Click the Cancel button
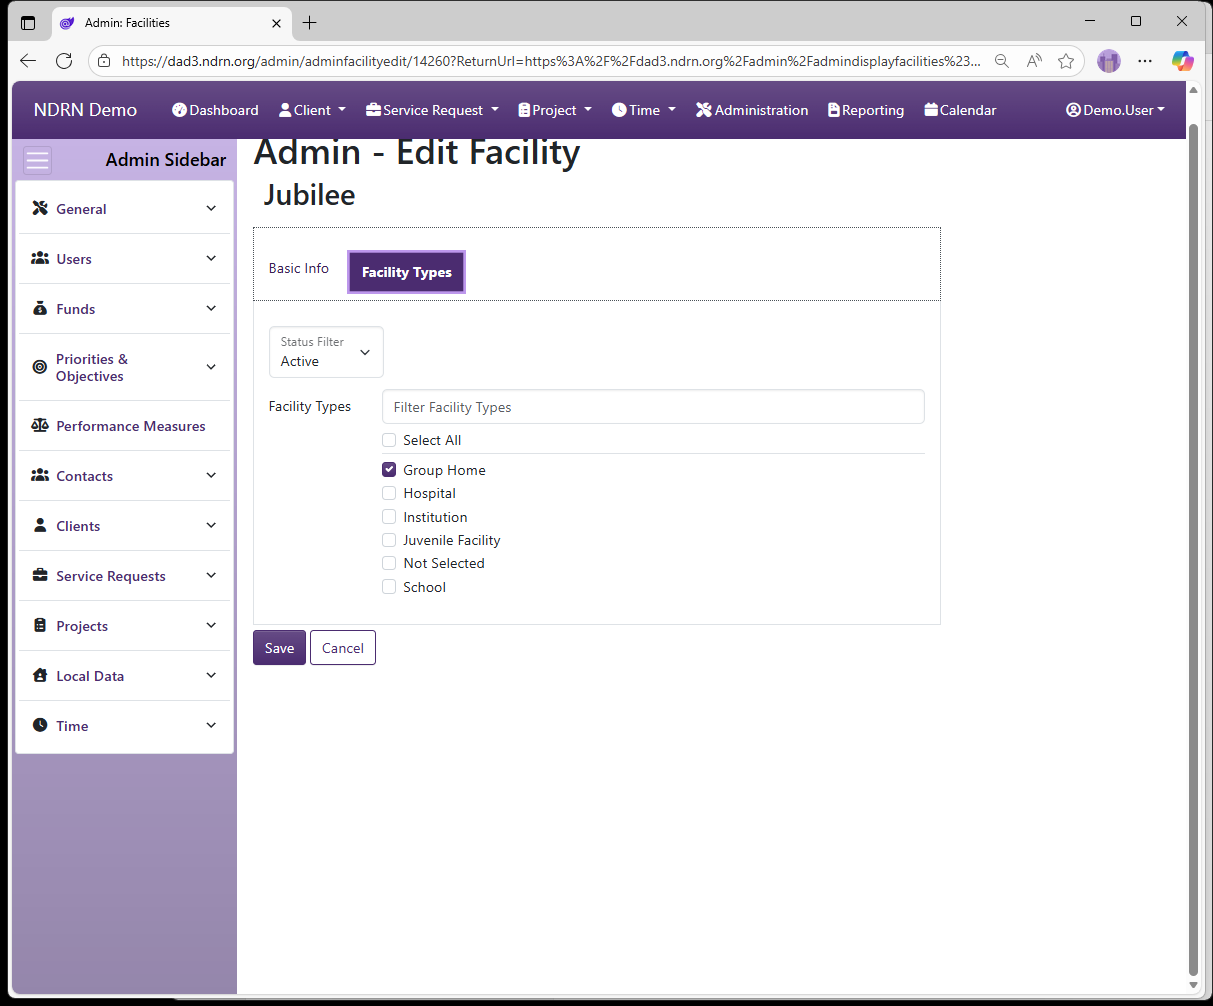Viewport: 1213px width, 1006px height. tap(343, 648)
